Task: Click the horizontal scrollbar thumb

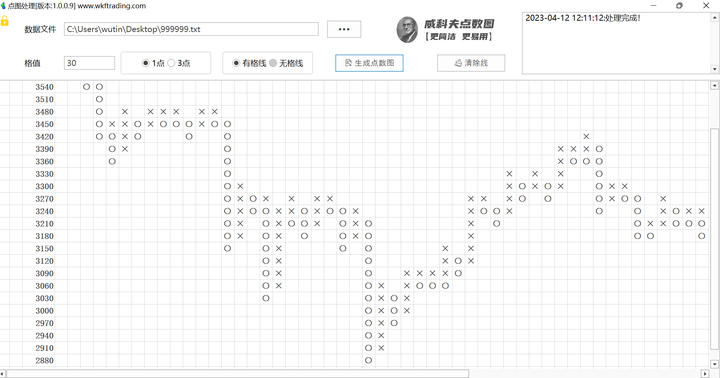Action: (237, 373)
